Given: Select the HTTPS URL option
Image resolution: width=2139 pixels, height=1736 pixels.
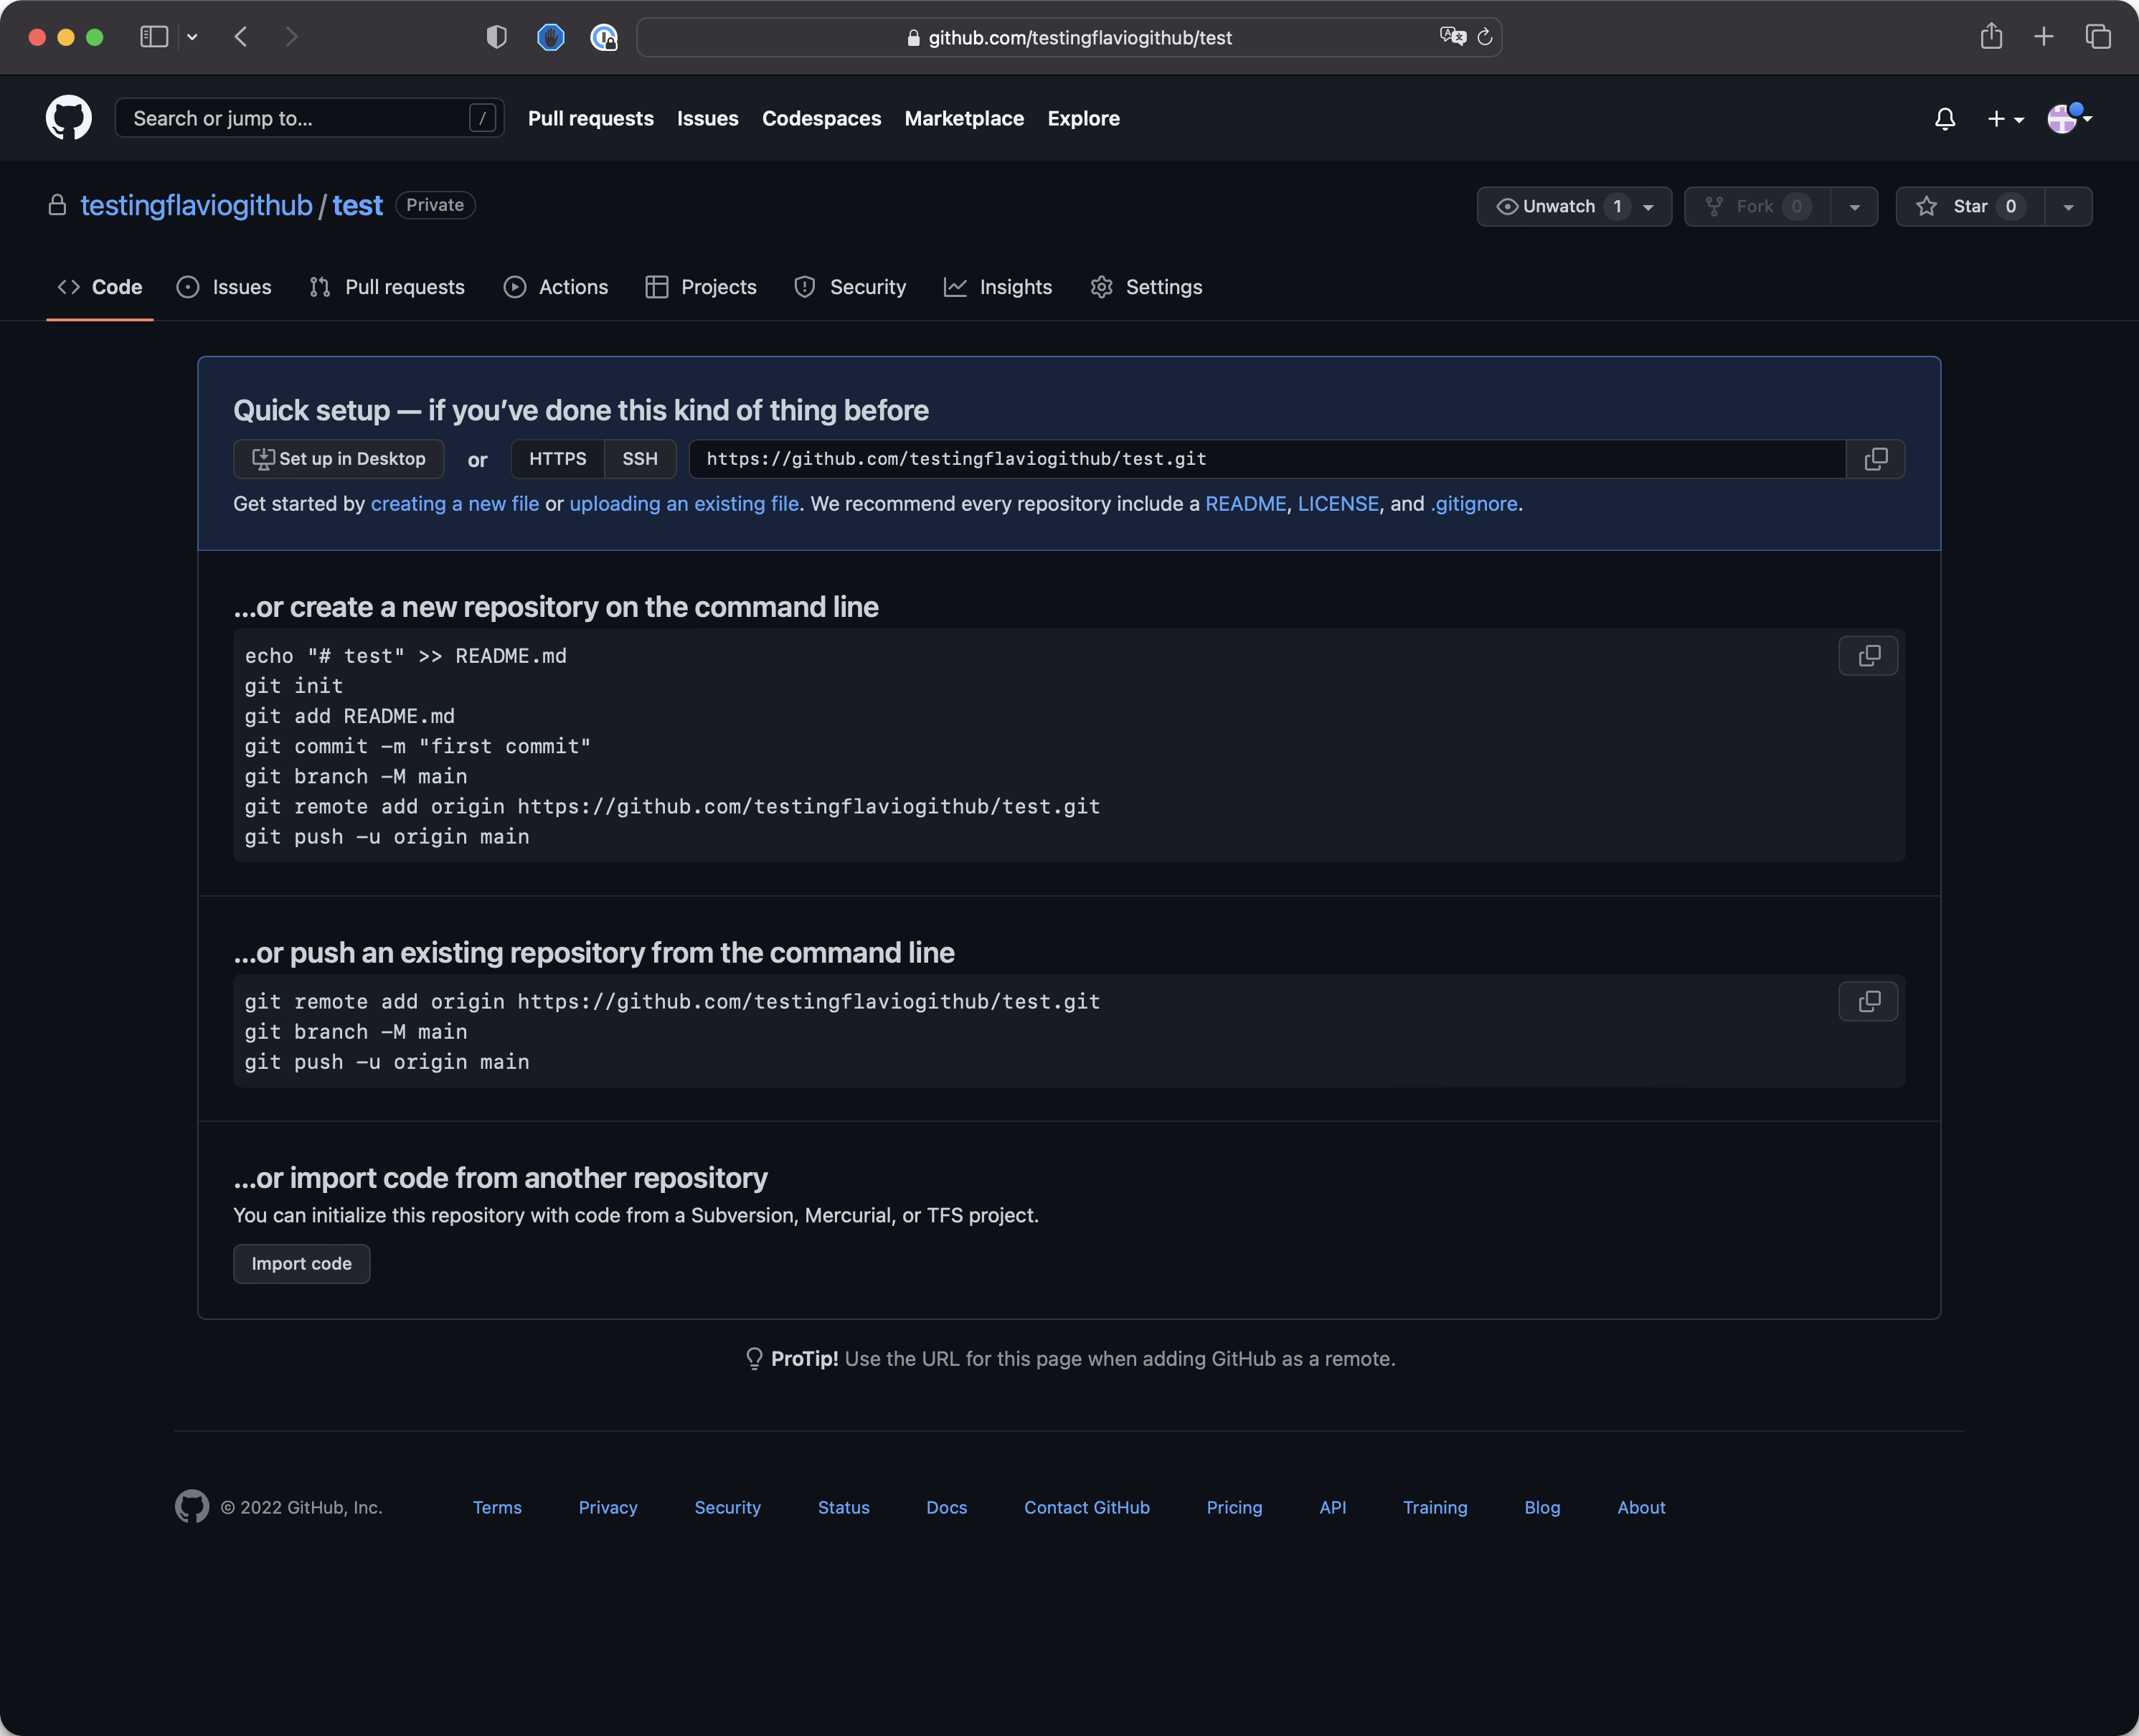Looking at the screenshot, I should (557, 459).
